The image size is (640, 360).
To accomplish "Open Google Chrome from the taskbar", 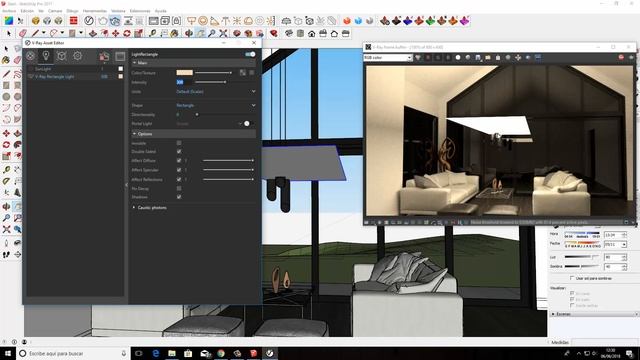I will [x=221, y=353].
